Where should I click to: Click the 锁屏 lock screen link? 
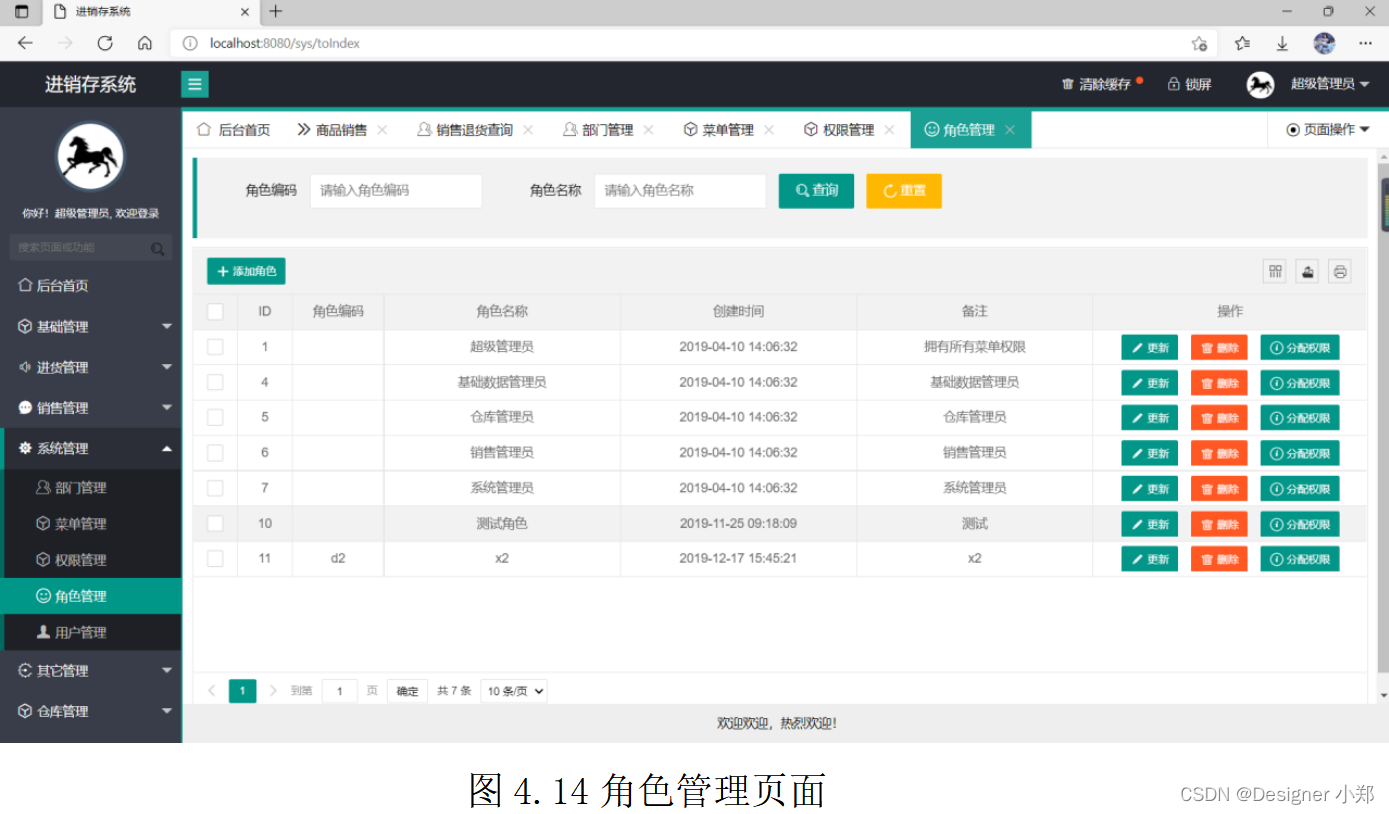[x=1190, y=85]
